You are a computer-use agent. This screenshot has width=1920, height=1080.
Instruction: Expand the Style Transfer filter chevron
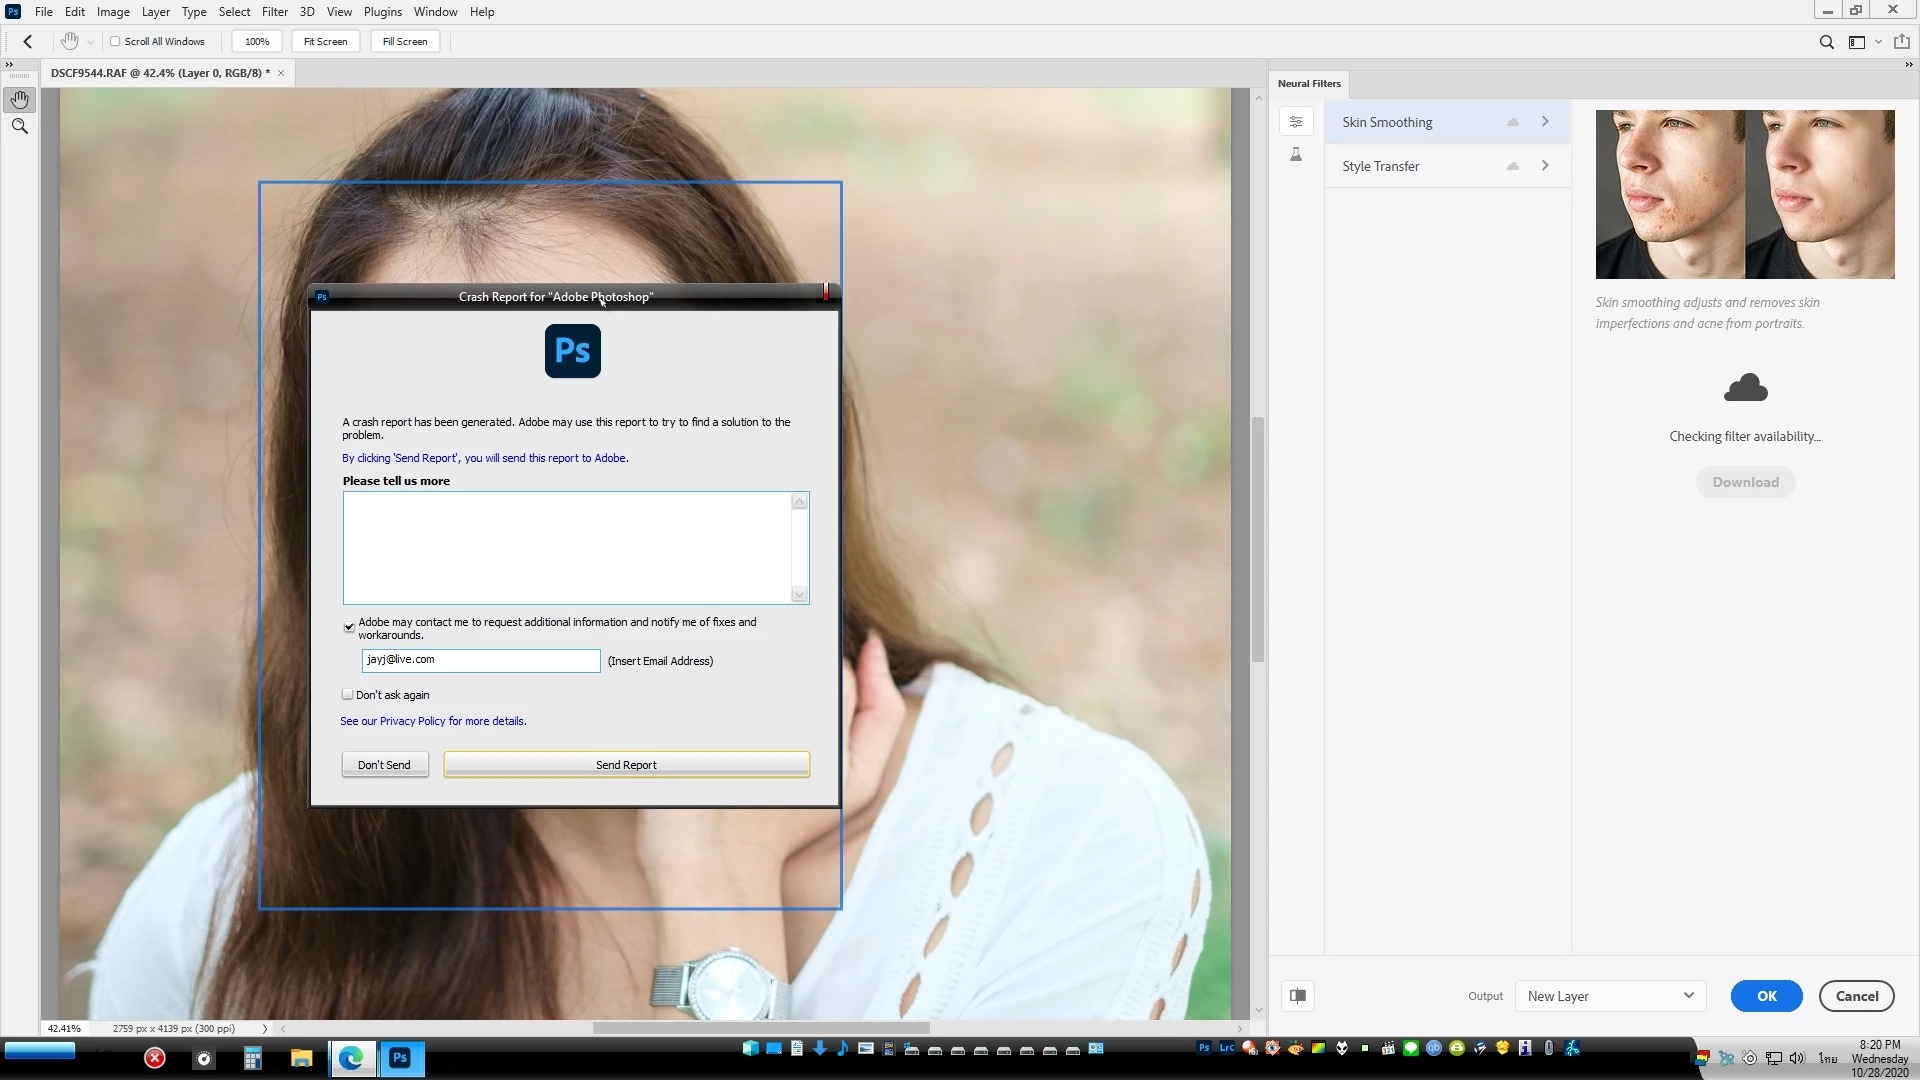(1545, 166)
